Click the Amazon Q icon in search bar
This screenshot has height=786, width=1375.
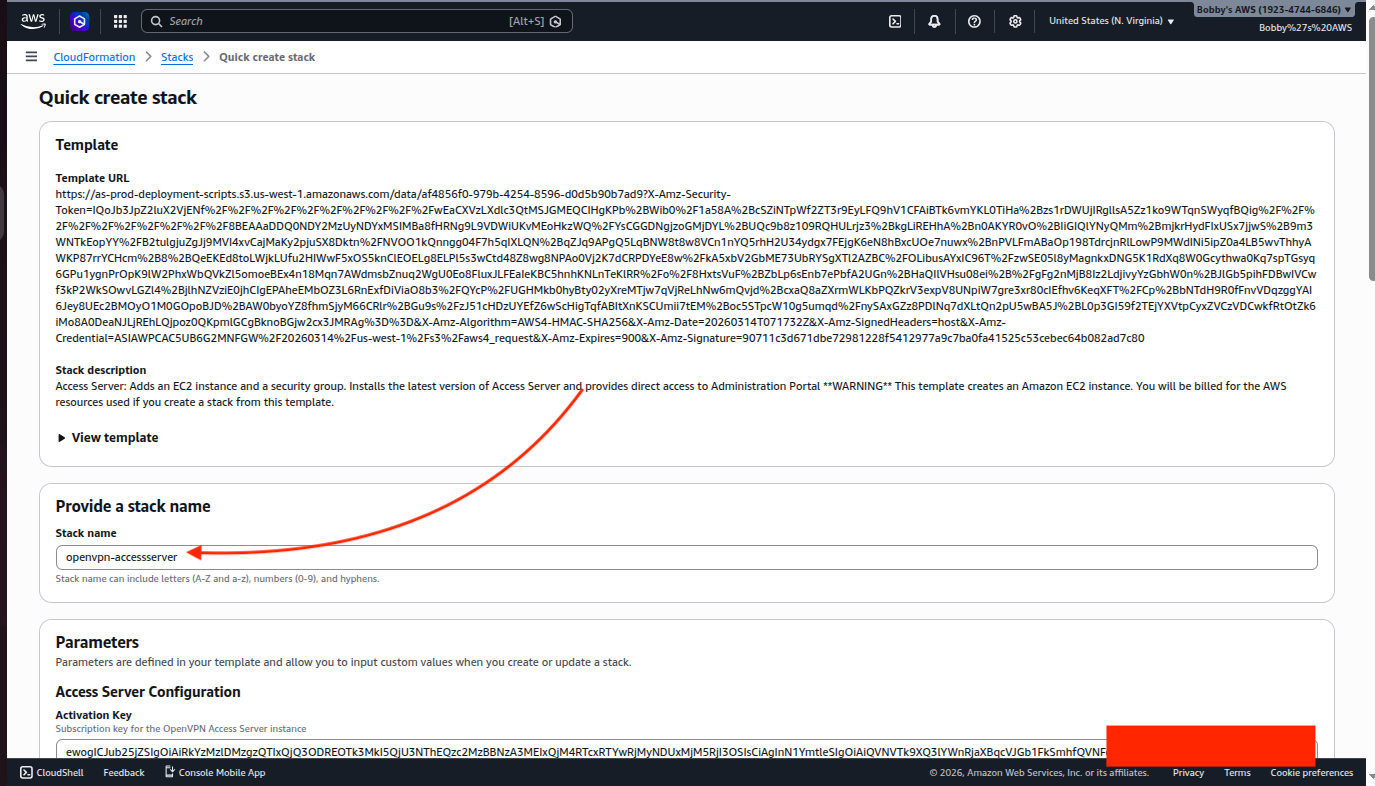556,21
